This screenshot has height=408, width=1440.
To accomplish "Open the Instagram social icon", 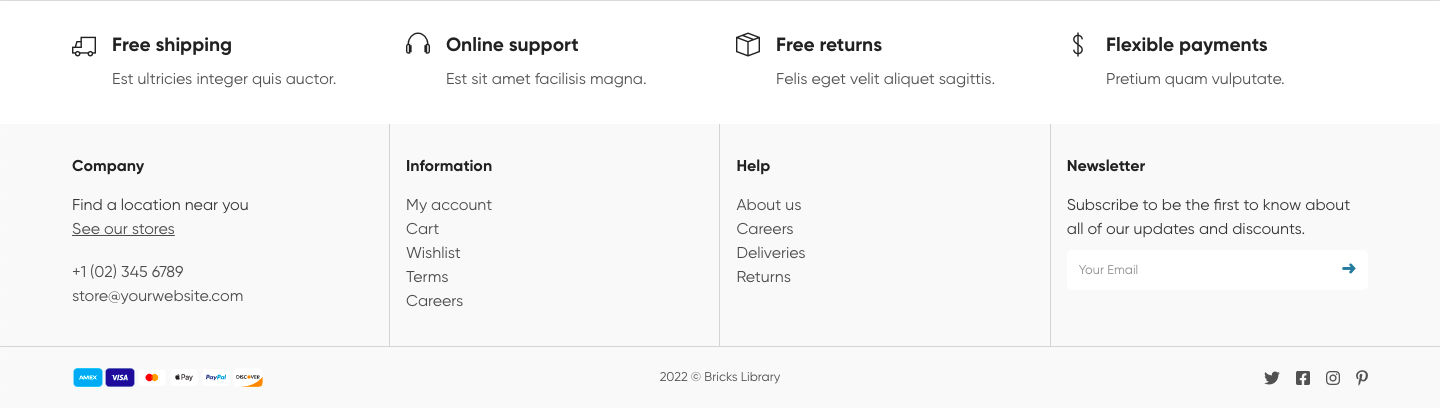I will pyautogui.click(x=1333, y=378).
